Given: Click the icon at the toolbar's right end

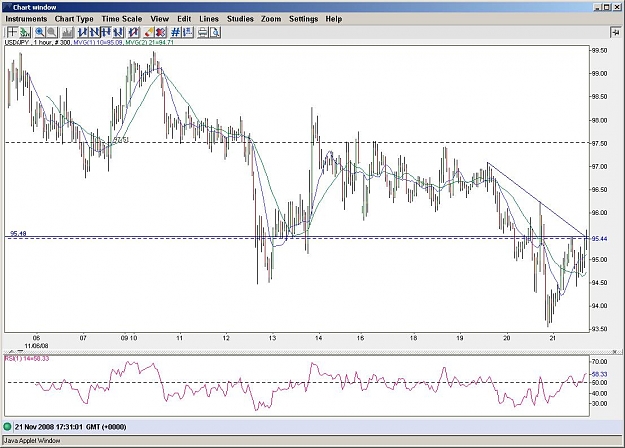Looking at the screenshot, I should pos(615,32).
